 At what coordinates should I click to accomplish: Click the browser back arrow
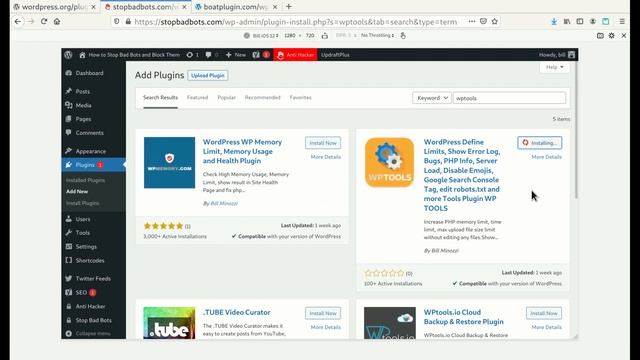[18, 21]
